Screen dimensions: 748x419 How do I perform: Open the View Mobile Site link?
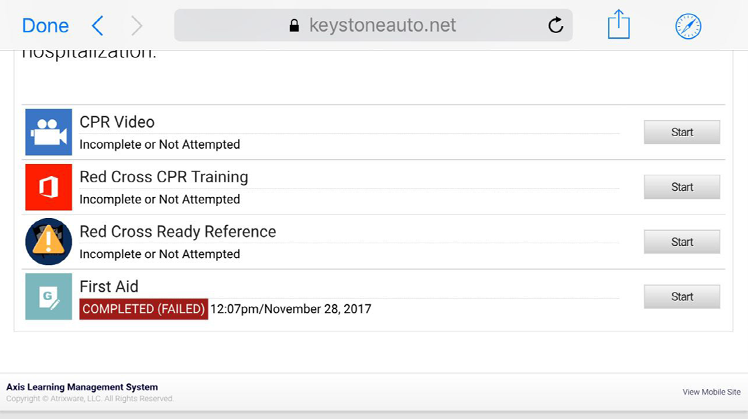(x=711, y=392)
